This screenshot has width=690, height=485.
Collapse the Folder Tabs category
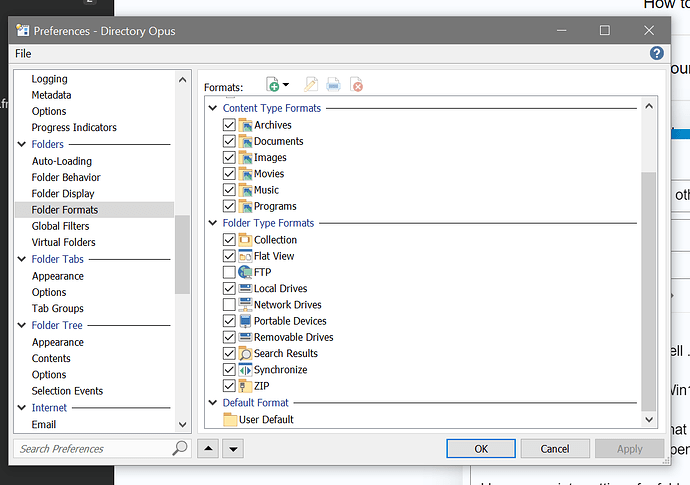point(22,259)
